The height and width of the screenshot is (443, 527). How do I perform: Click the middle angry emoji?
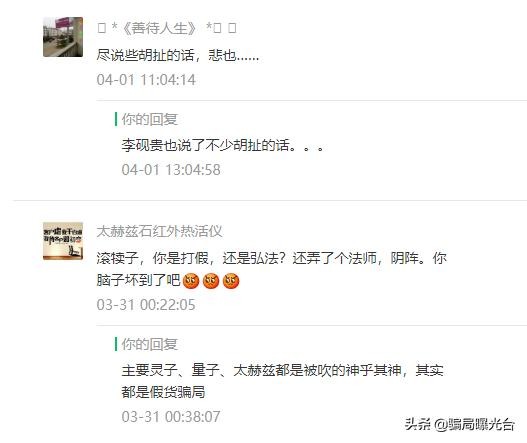click(x=211, y=281)
